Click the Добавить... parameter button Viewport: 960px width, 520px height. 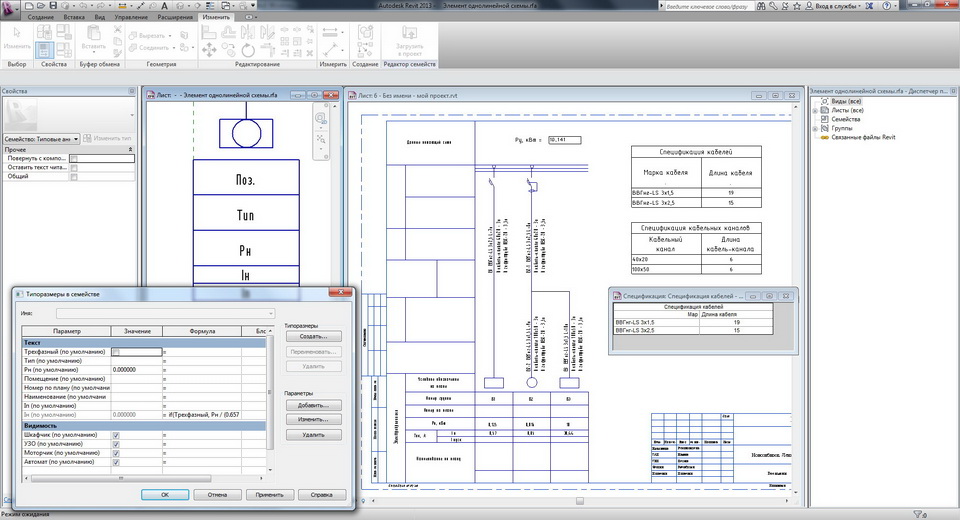(x=313, y=405)
